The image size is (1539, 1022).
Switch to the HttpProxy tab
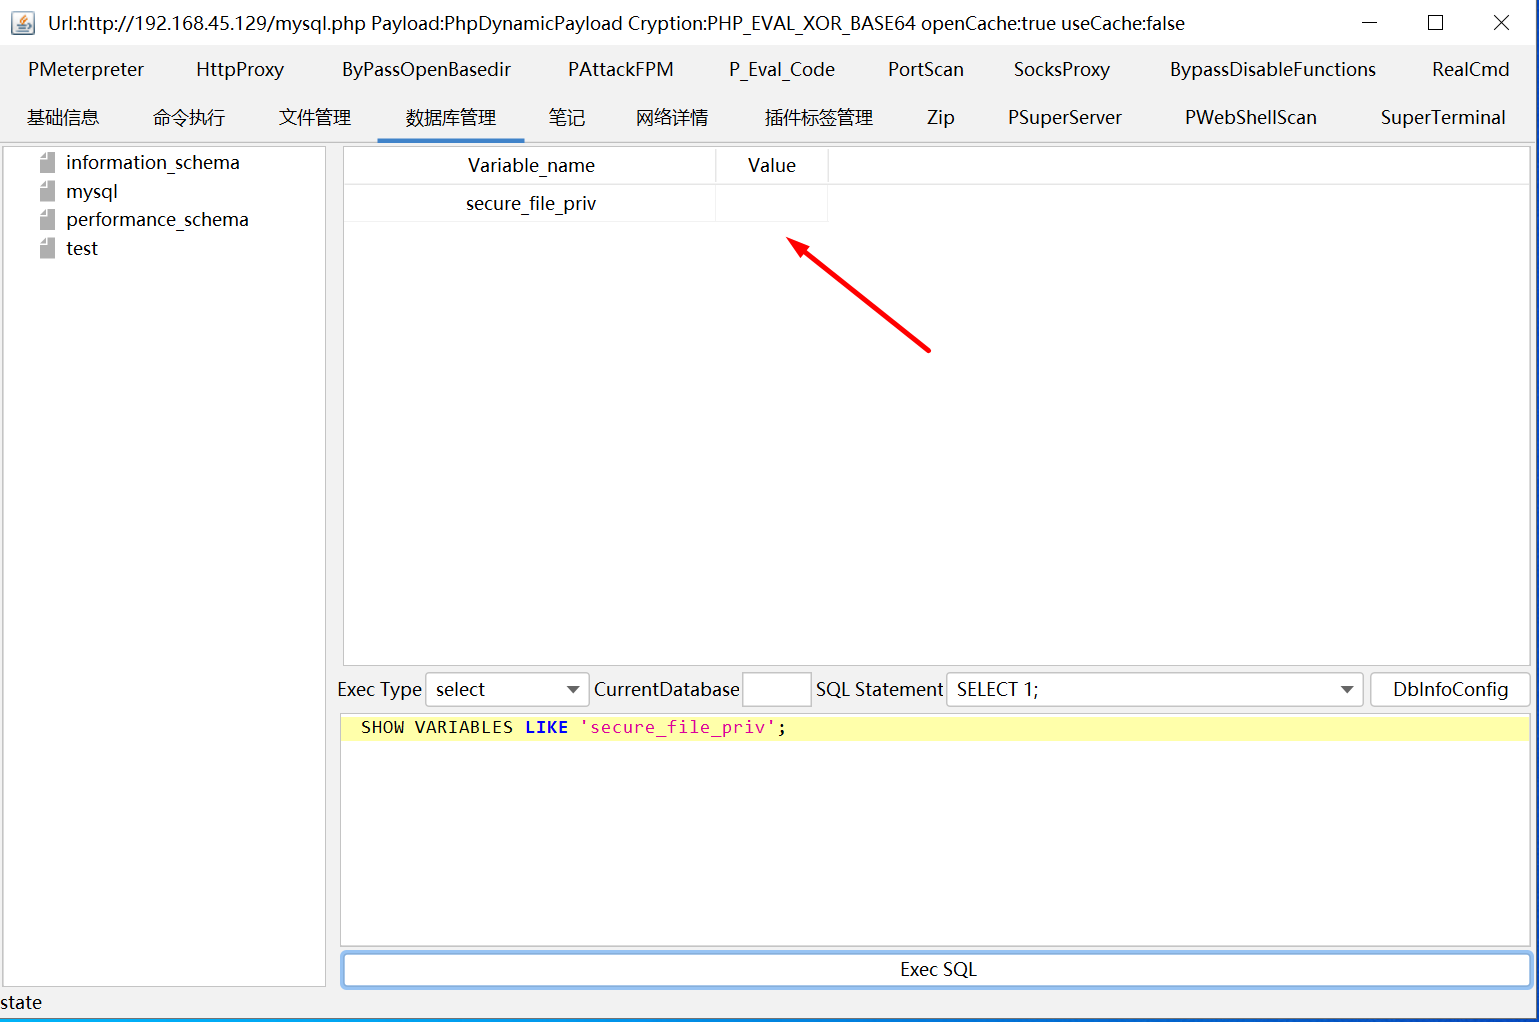(x=240, y=69)
